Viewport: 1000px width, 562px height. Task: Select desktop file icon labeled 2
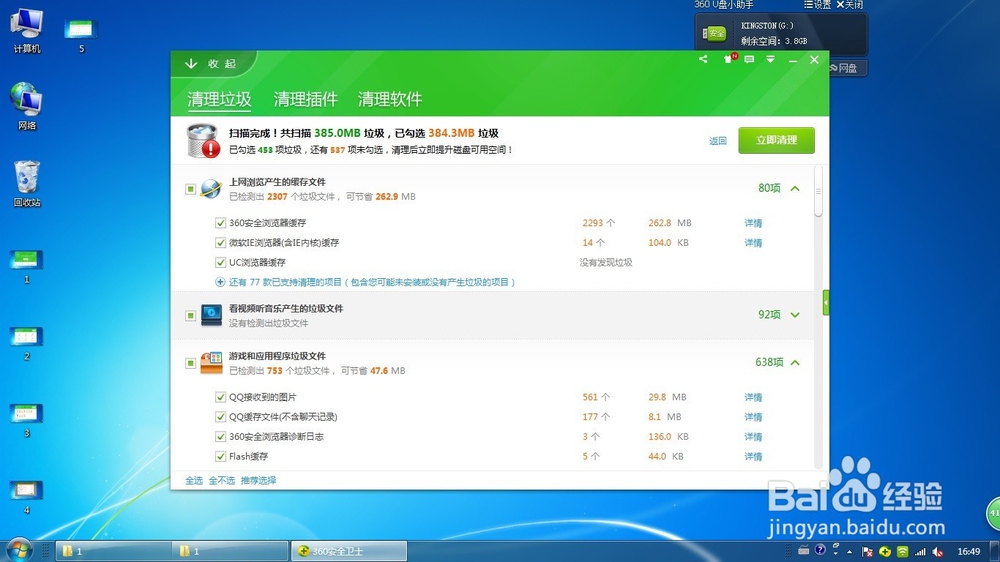click(26, 343)
